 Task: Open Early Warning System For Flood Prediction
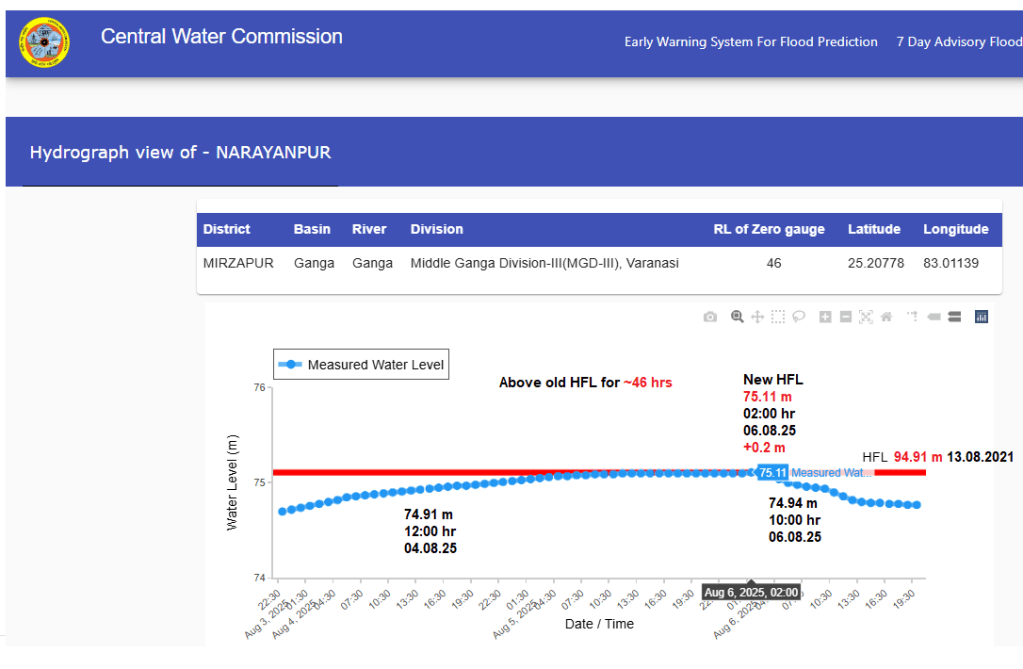[750, 42]
